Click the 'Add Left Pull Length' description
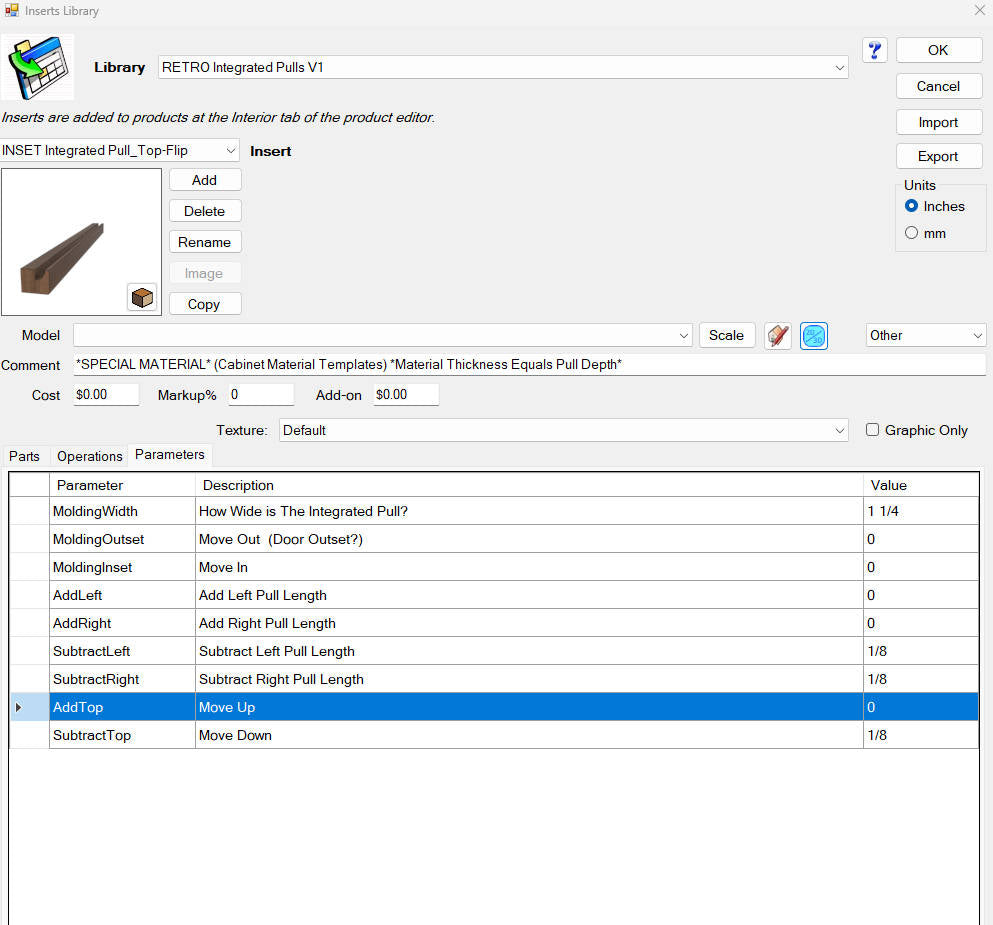The height and width of the screenshot is (925, 993). (x=529, y=595)
